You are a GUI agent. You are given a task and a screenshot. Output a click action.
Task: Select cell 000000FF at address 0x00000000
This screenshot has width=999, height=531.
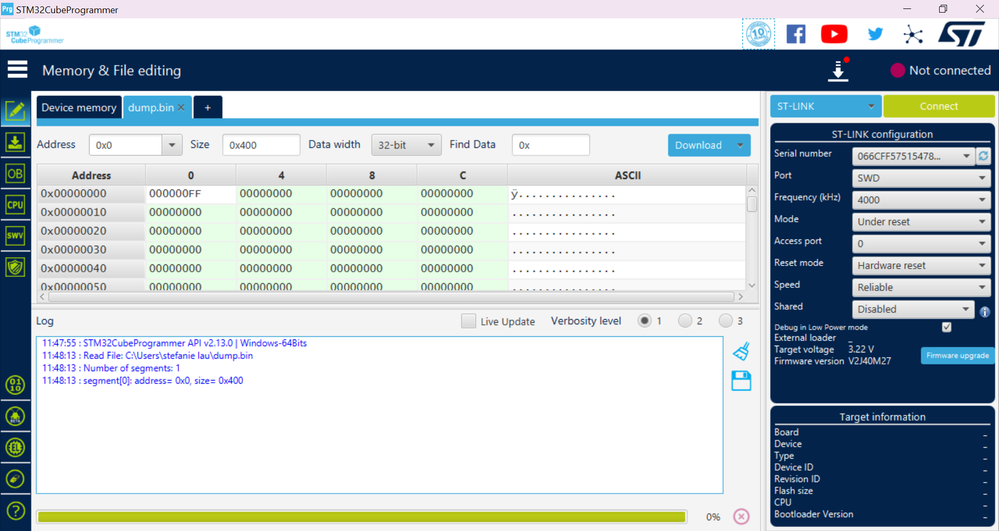(x=190, y=194)
